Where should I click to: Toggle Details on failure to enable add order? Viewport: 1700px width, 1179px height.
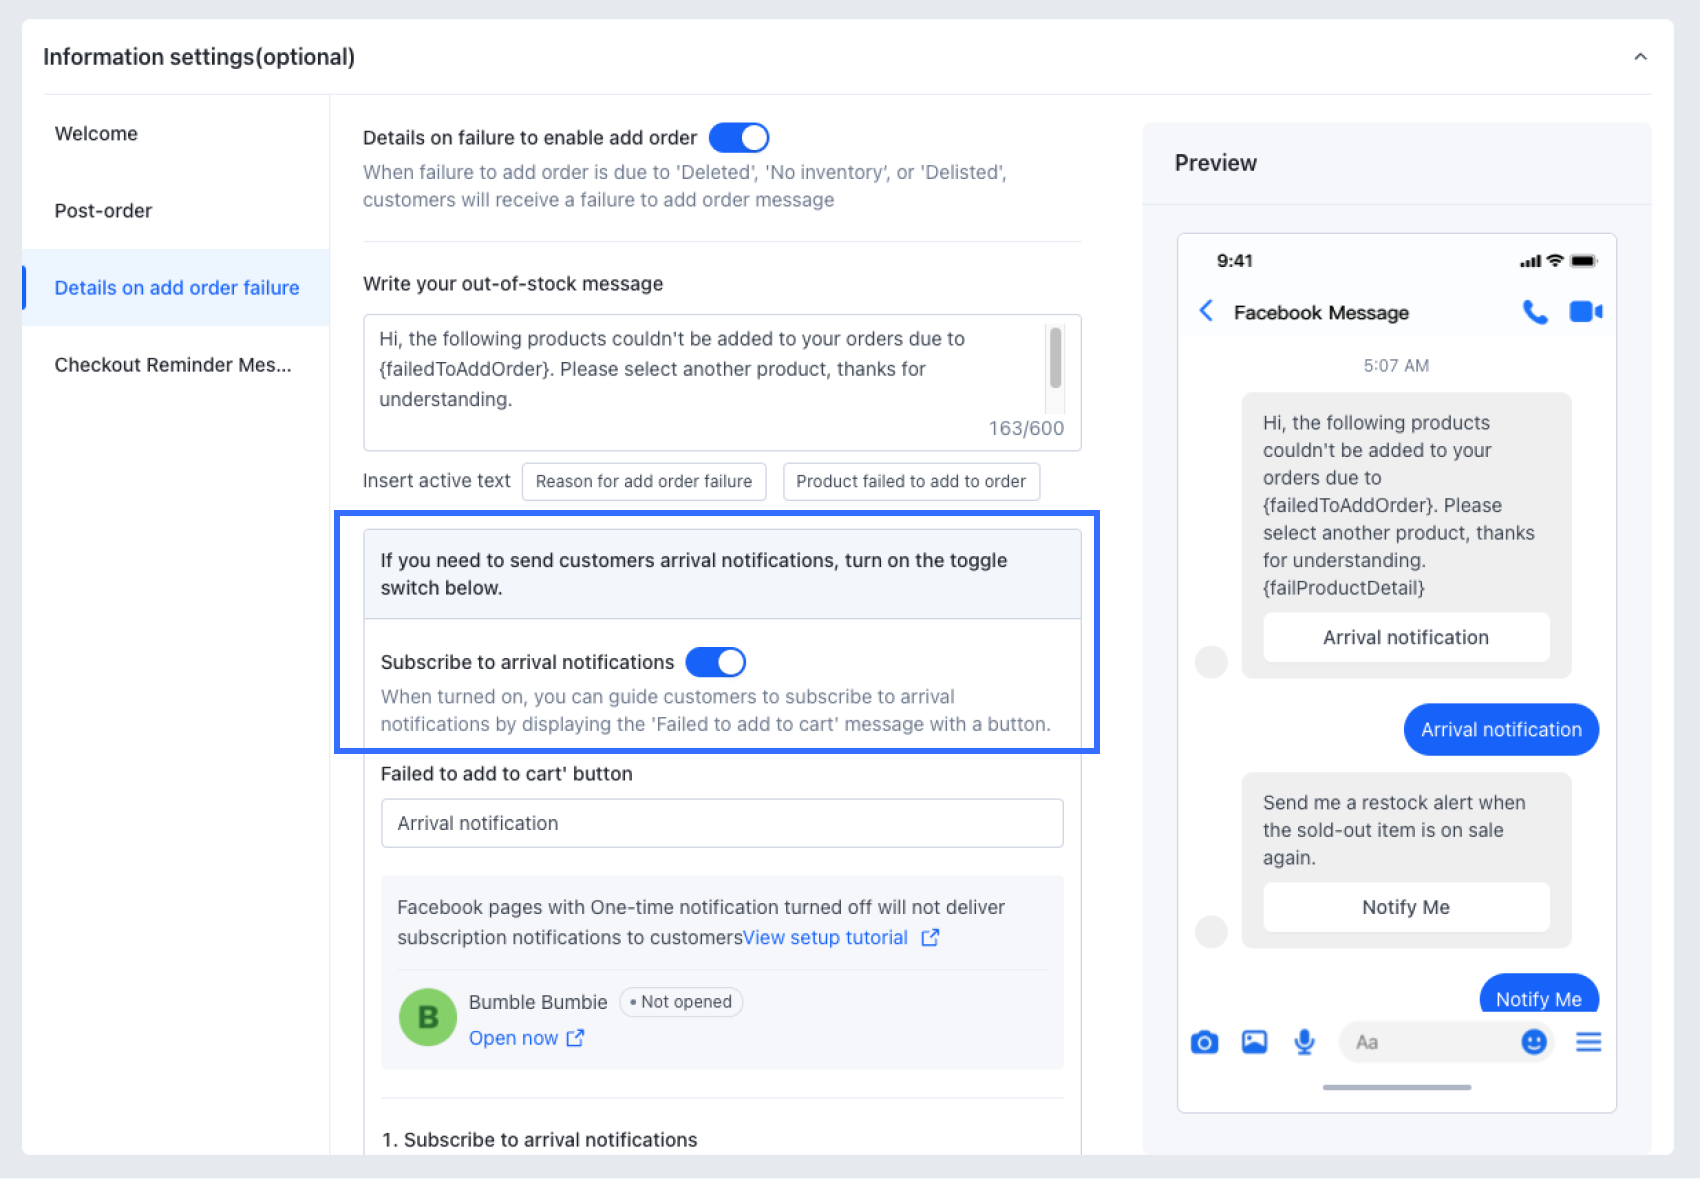point(739,138)
